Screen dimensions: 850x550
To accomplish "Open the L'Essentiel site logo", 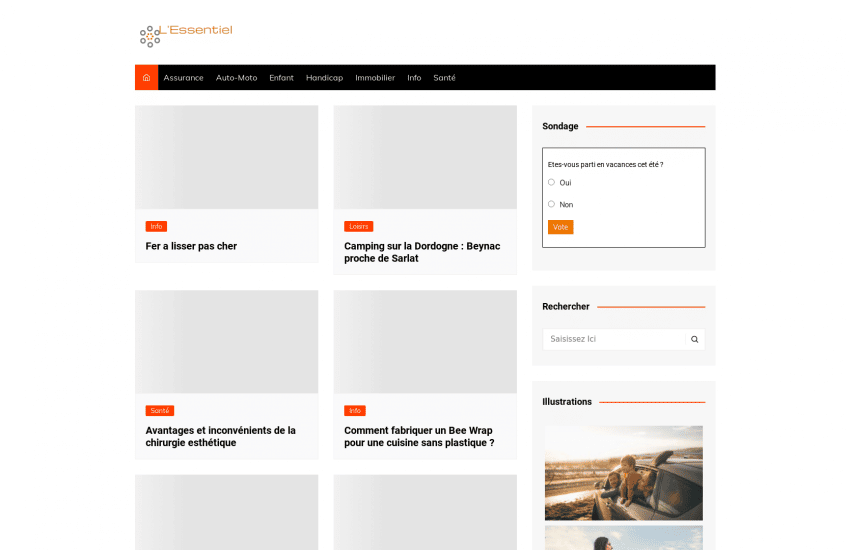I will pyautogui.click(x=186, y=36).
